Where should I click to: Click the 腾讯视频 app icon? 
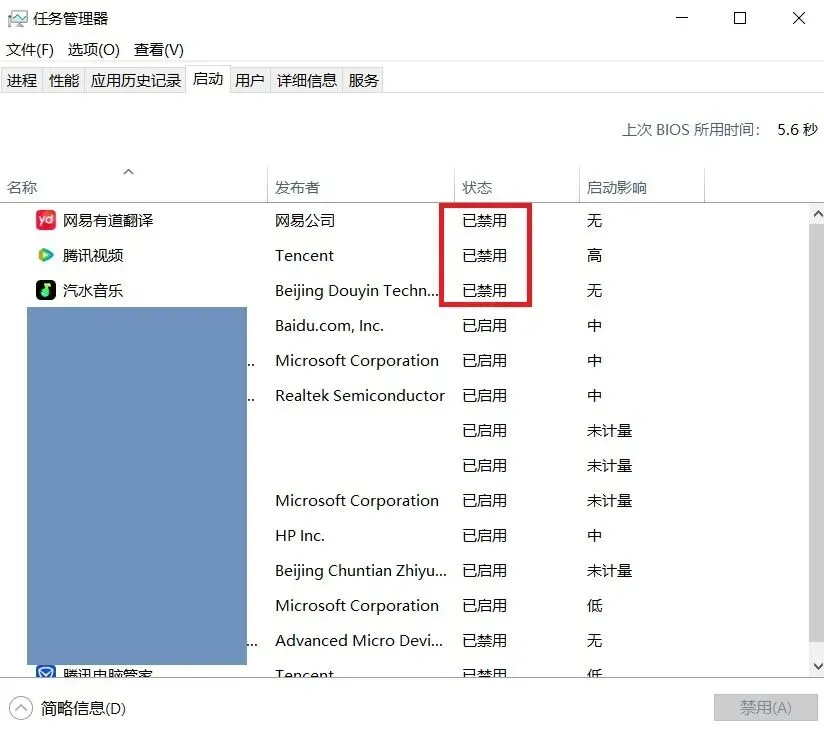tap(46, 255)
